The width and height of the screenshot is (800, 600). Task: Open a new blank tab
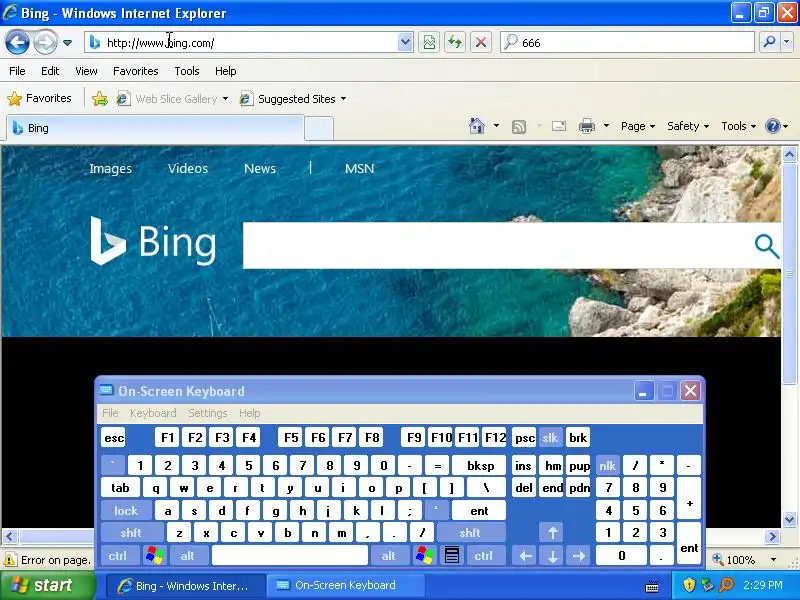point(319,129)
